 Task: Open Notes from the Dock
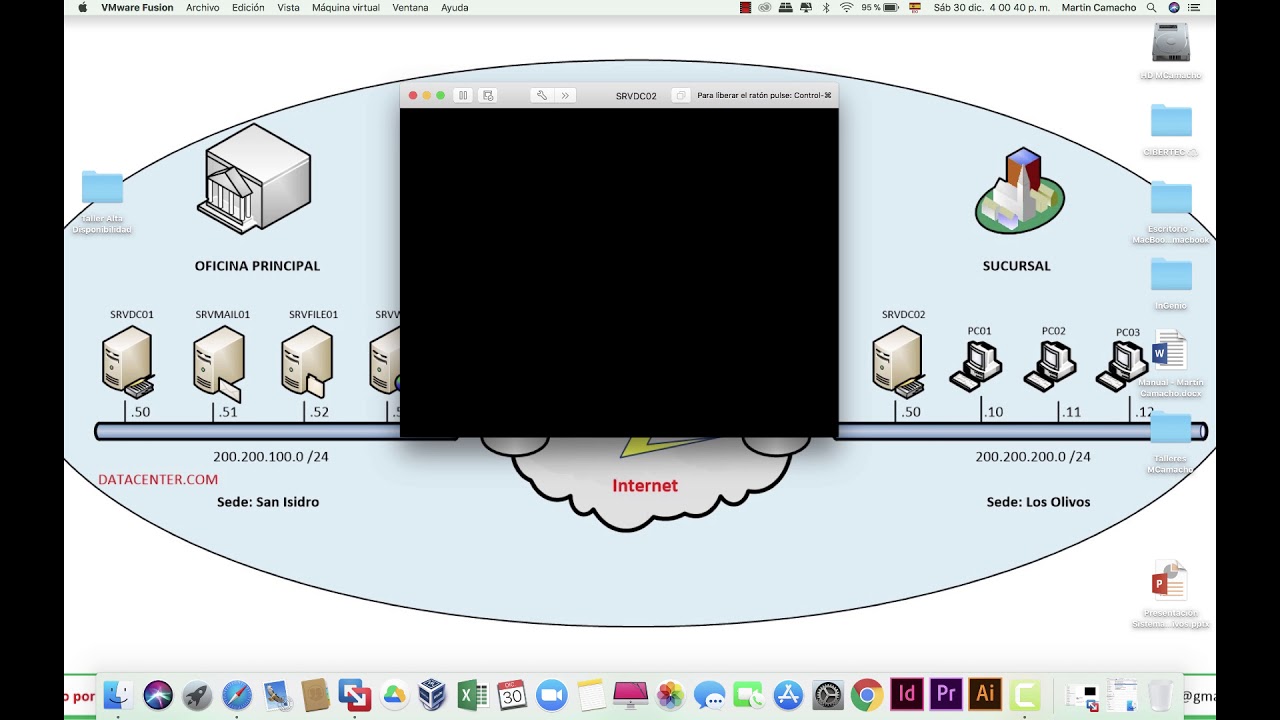point(591,694)
